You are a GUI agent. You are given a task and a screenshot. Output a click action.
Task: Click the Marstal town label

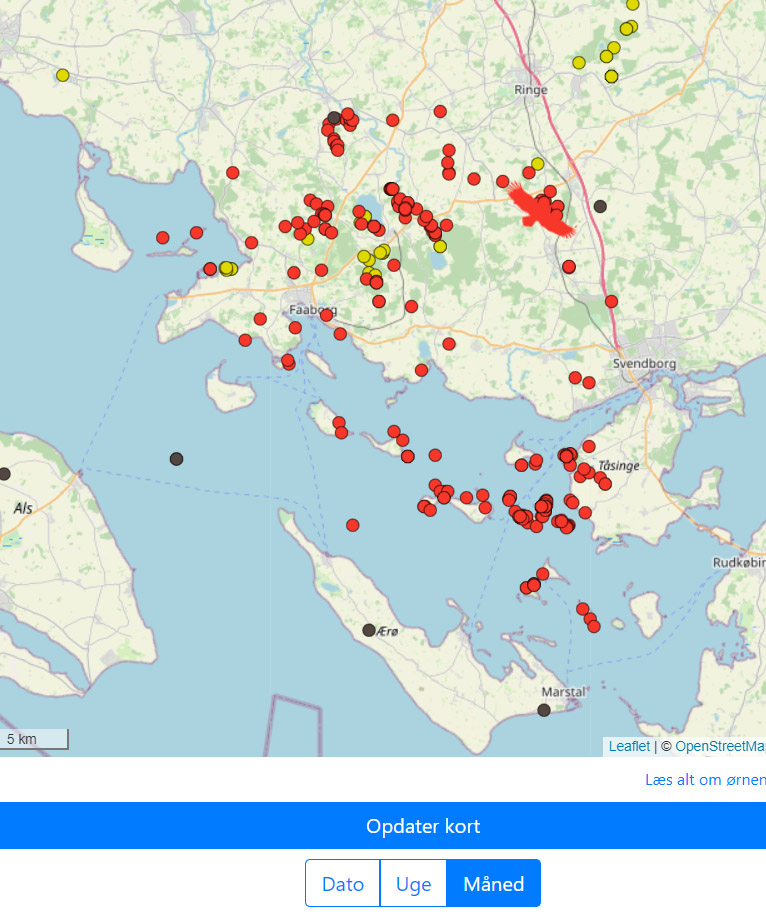[563, 692]
